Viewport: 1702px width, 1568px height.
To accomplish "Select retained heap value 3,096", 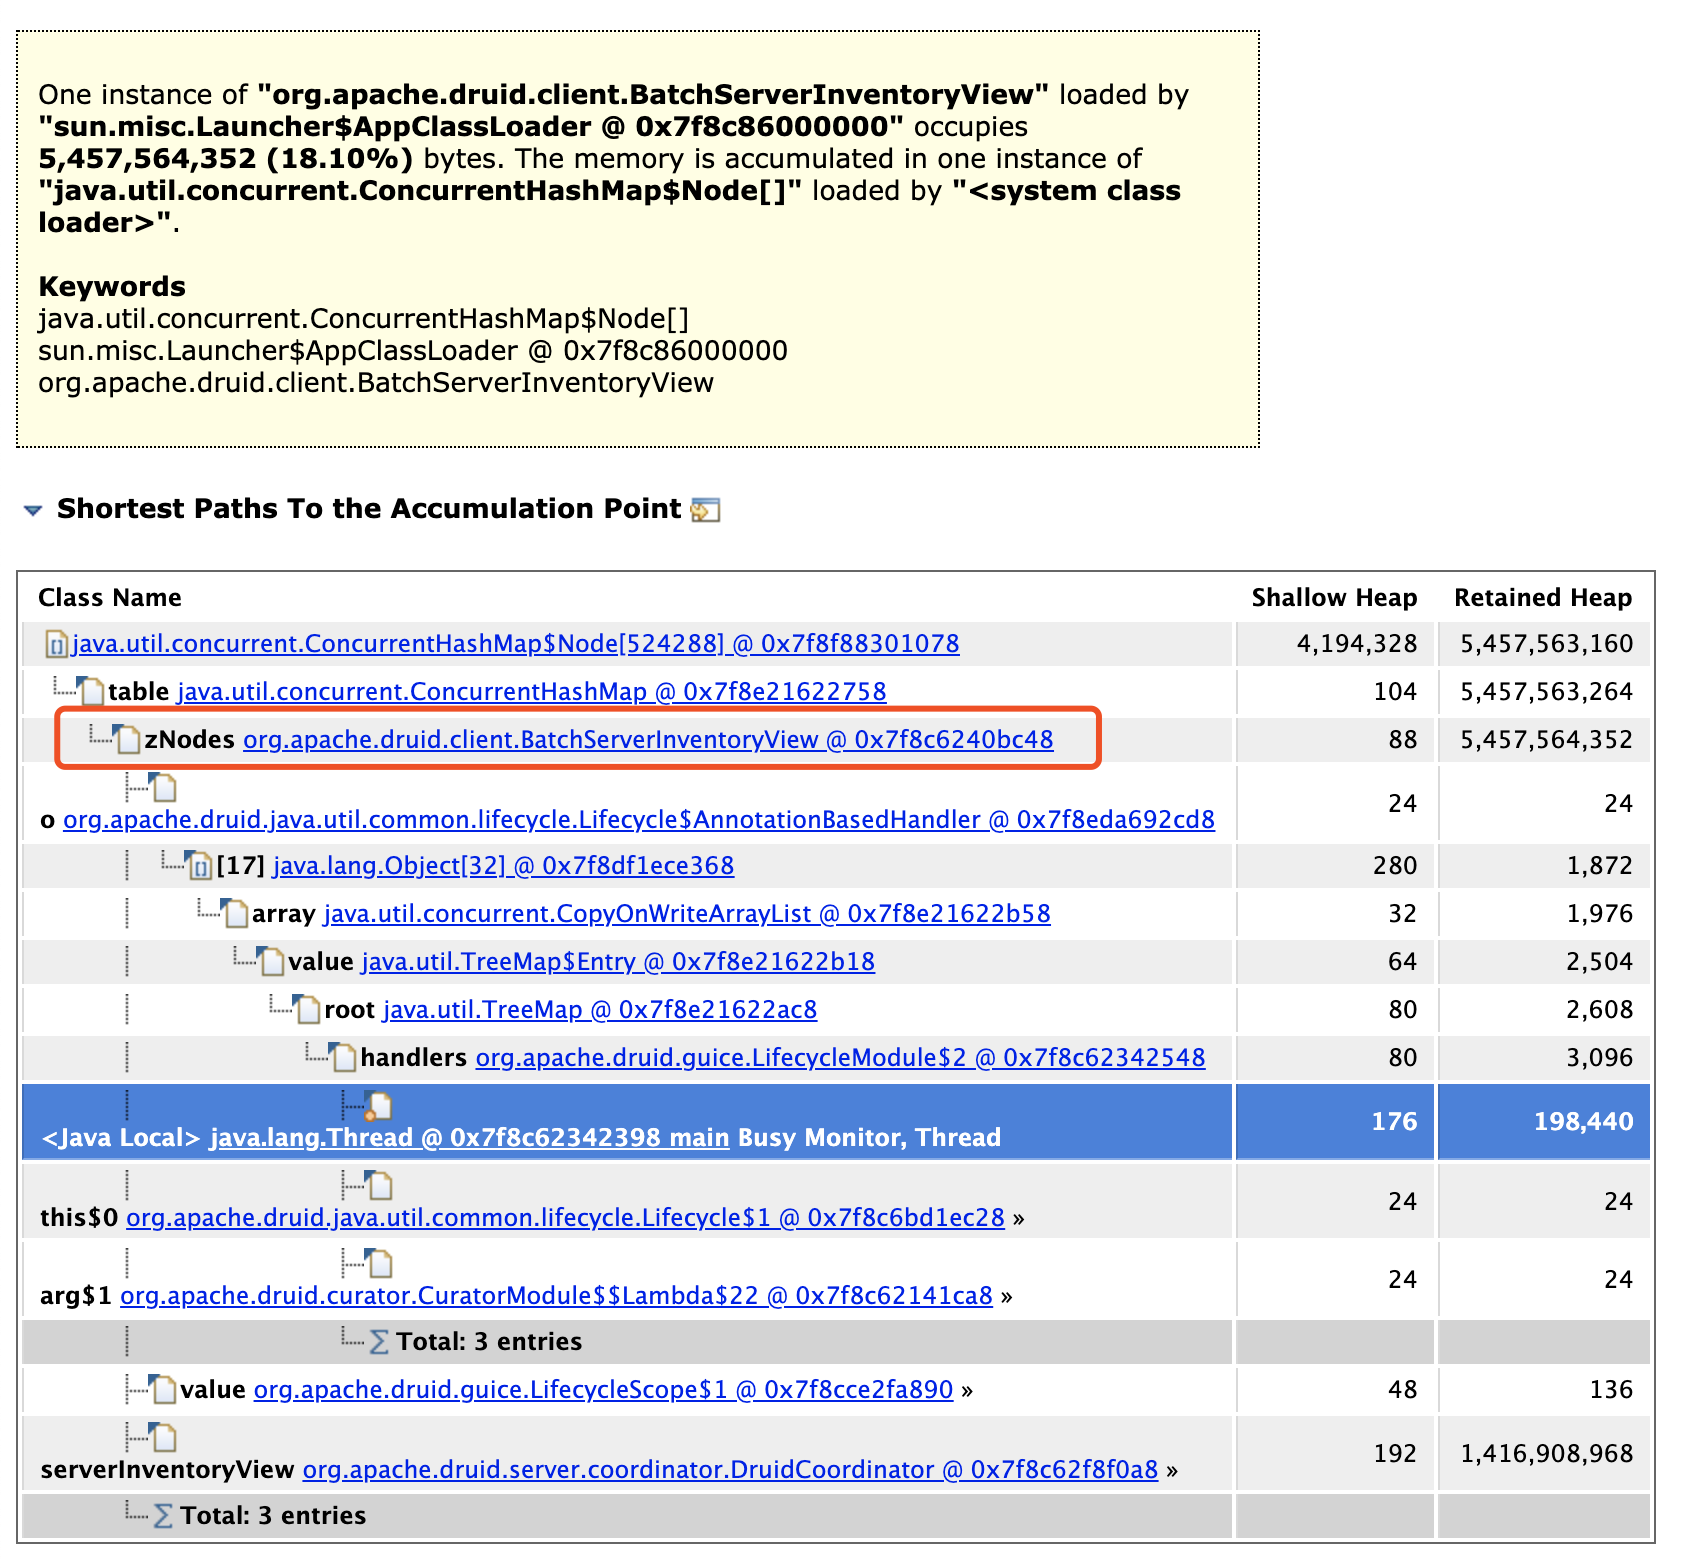I will click(1599, 1058).
